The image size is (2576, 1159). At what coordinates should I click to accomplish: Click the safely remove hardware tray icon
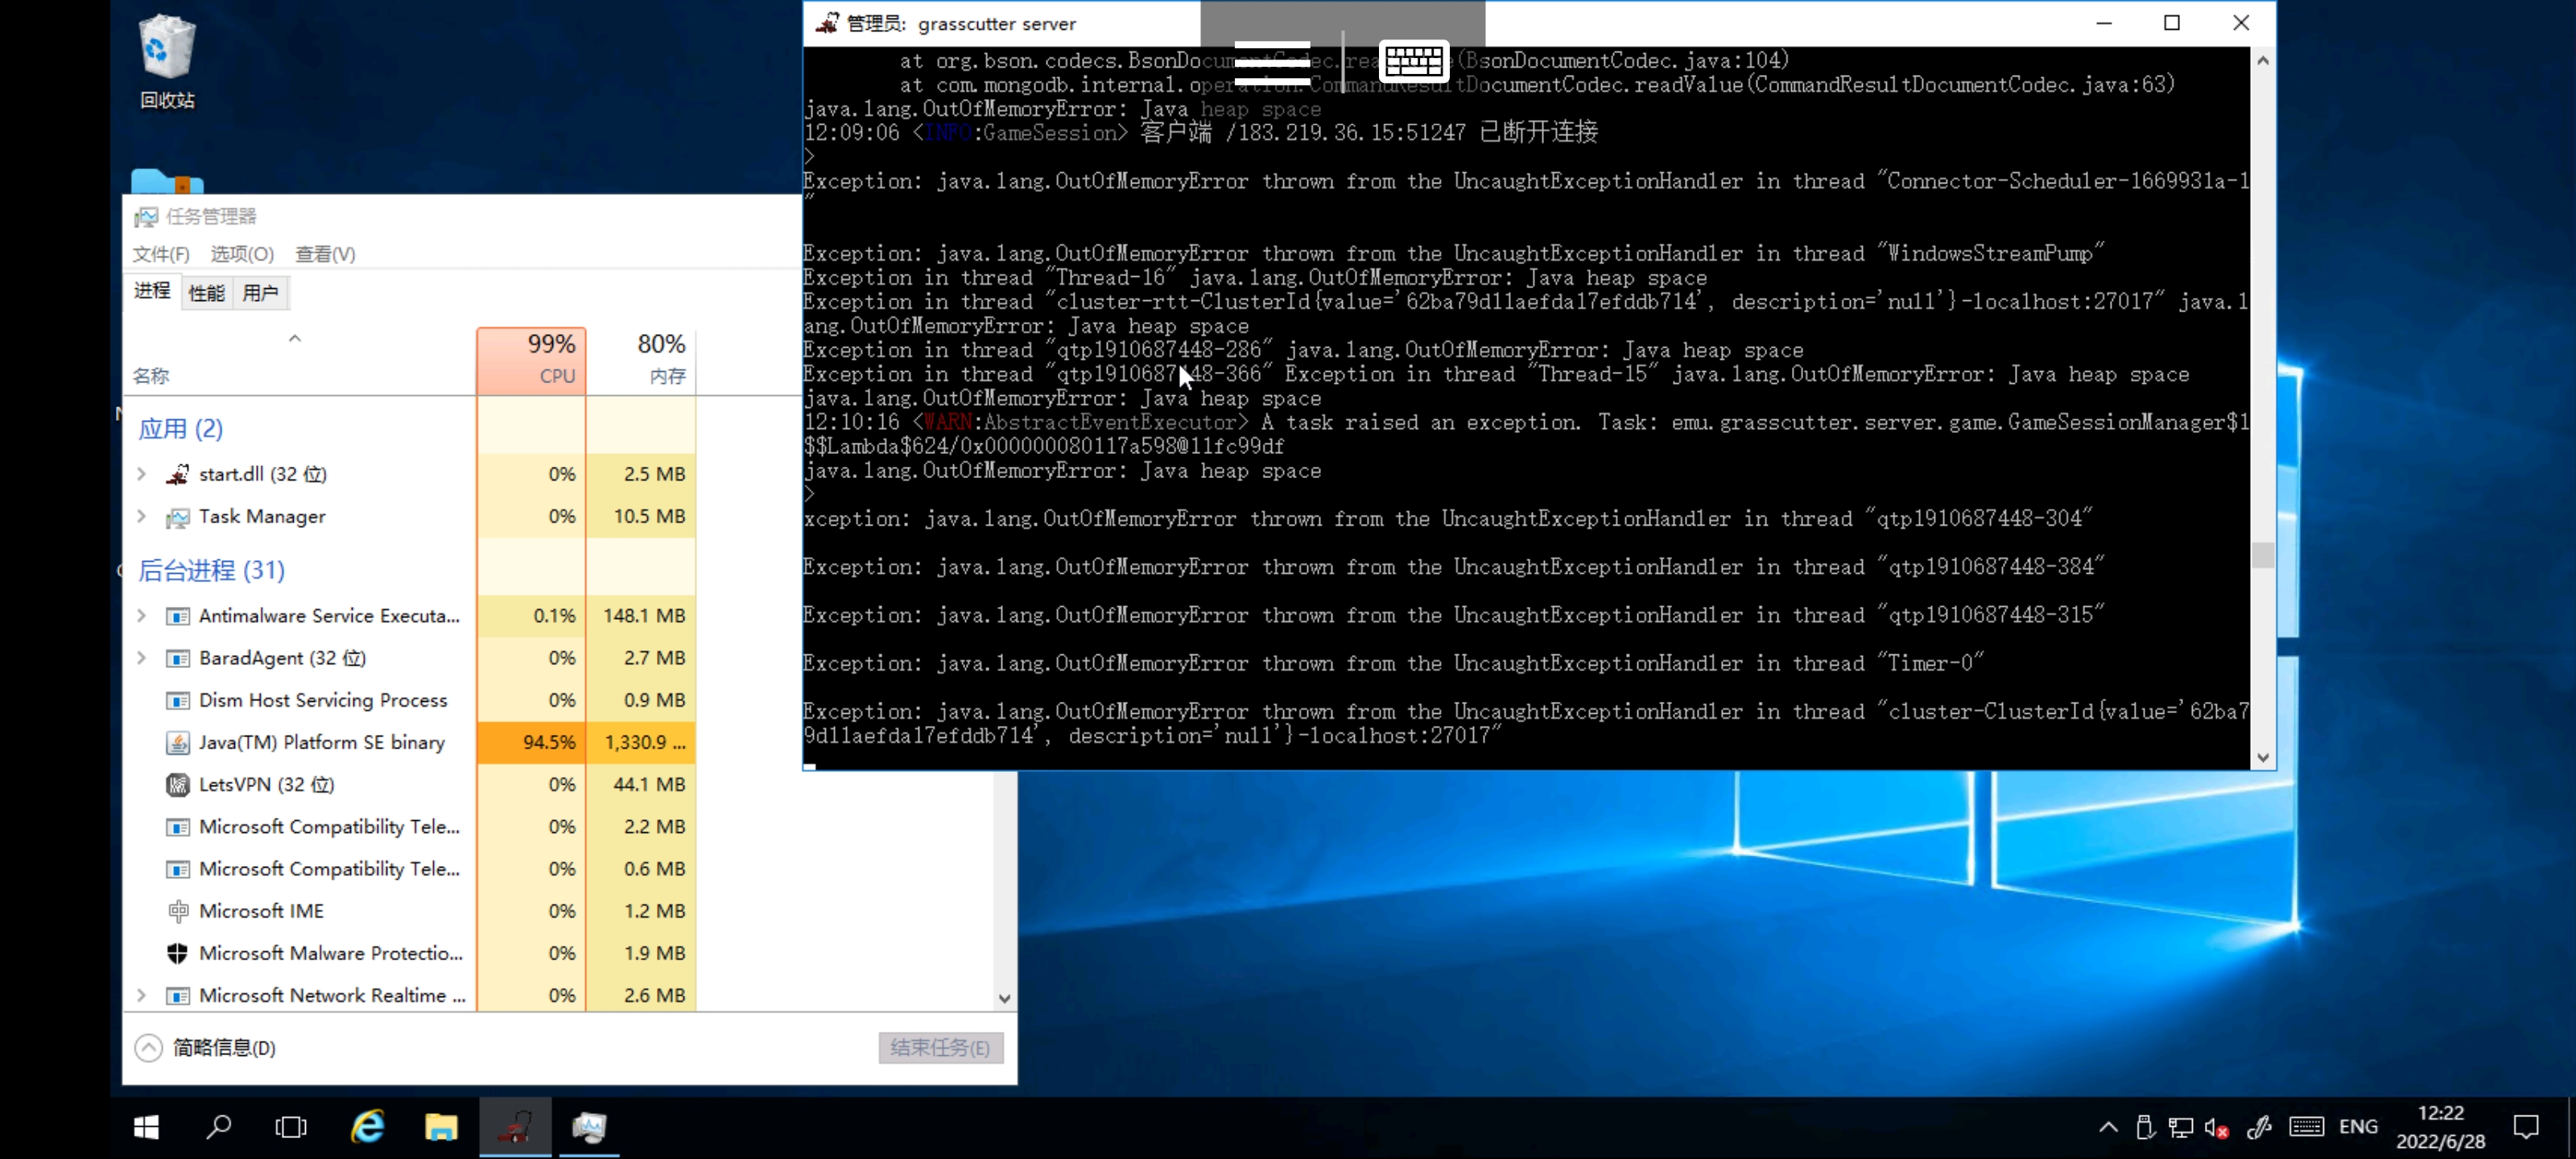tap(2145, 1127)
